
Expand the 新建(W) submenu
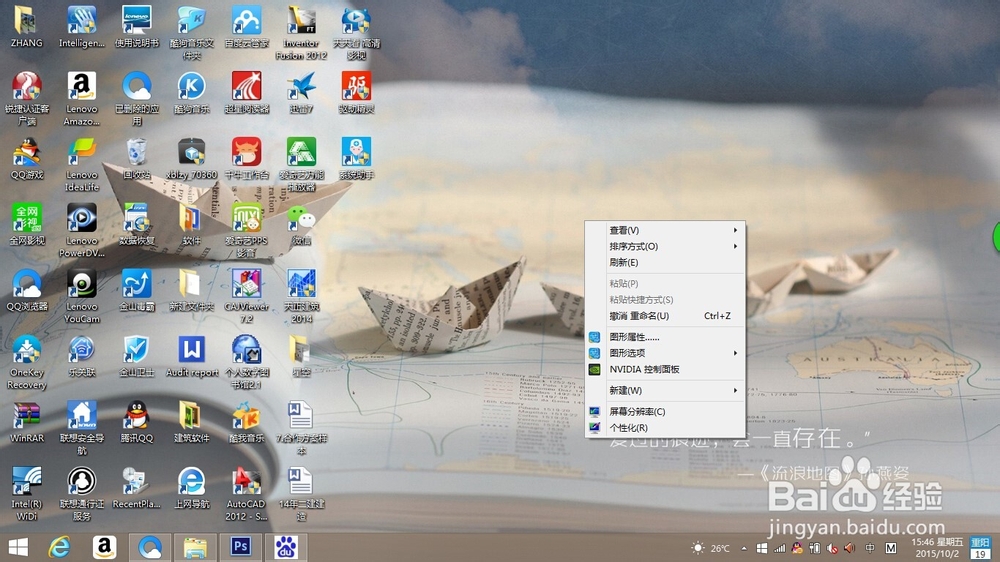pos(665,390)
